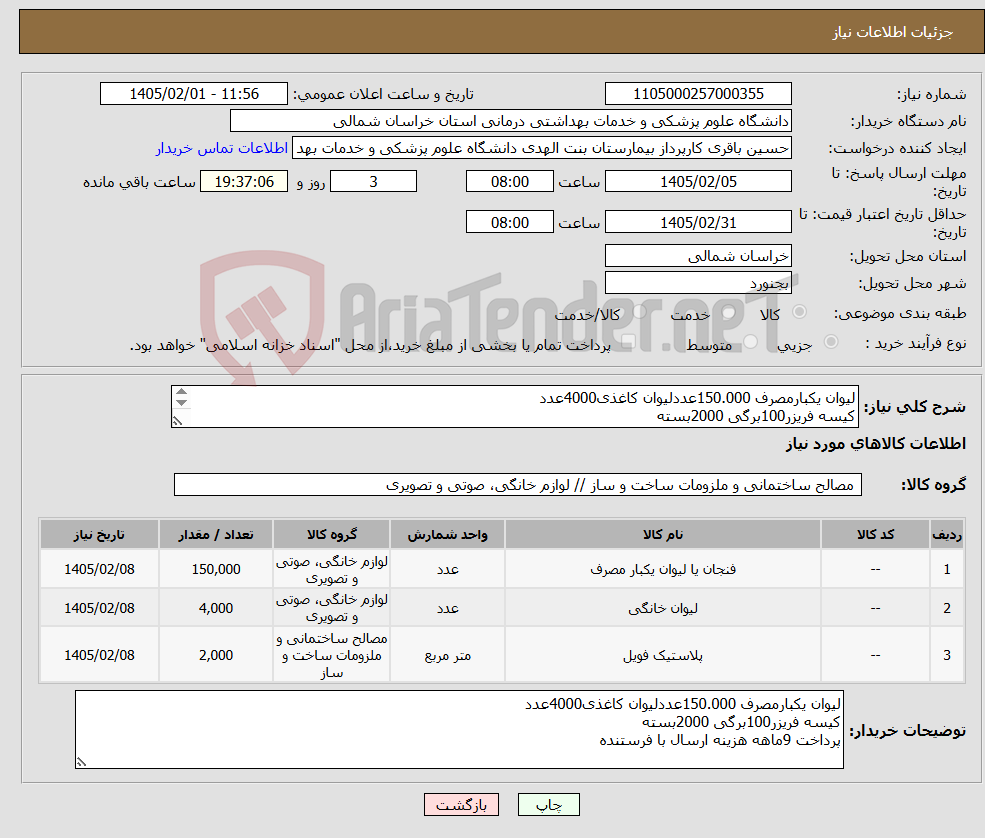This screenshot has height=838, width=985.
Task: Open buyer contact info link اطلاعات تماس خریدار
Action: click(222, 148)
